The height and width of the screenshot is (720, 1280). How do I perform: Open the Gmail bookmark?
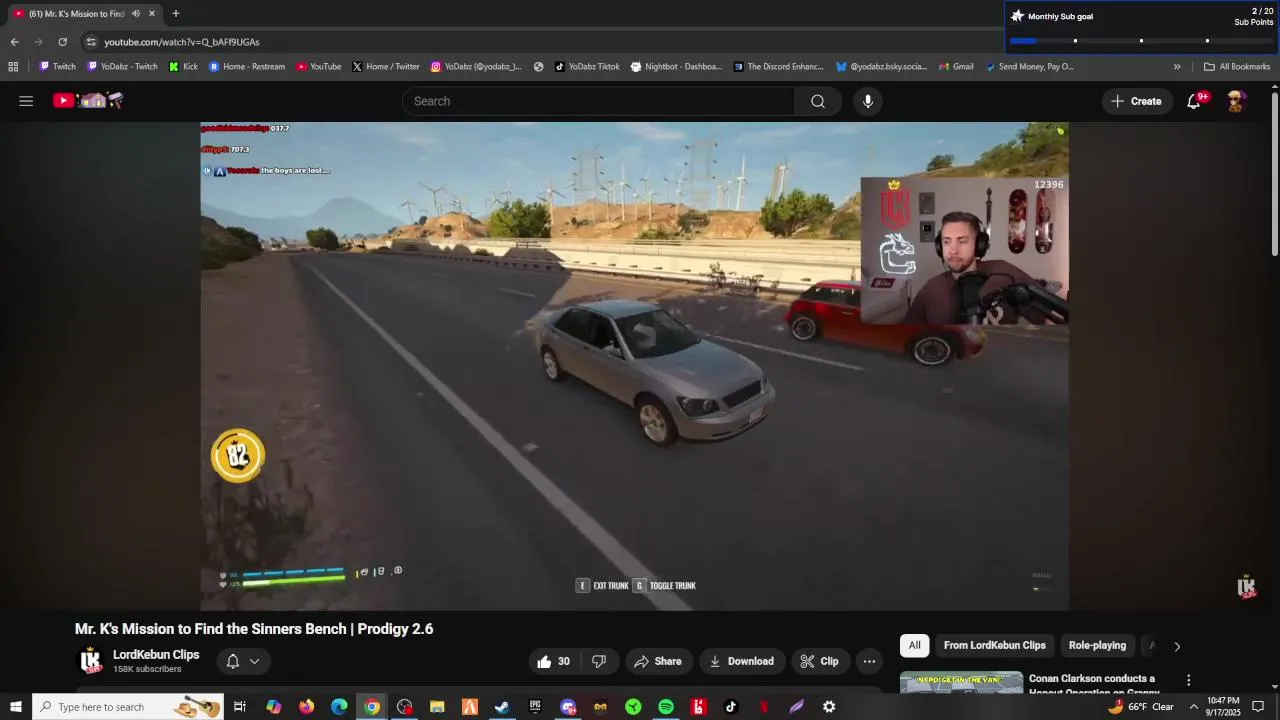(955, 67)
